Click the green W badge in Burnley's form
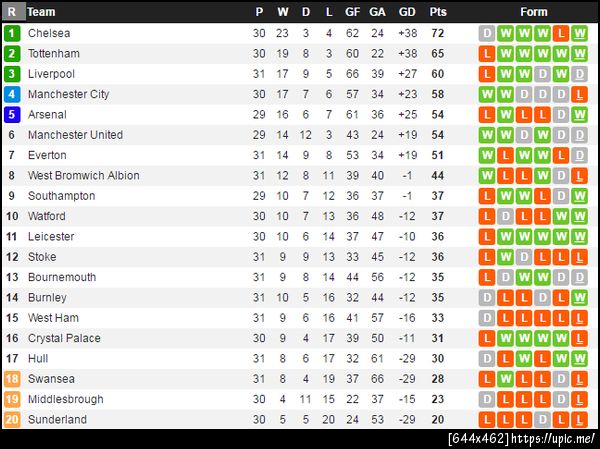This screenshot has width=600, height=449. click(x=579, y=298)
